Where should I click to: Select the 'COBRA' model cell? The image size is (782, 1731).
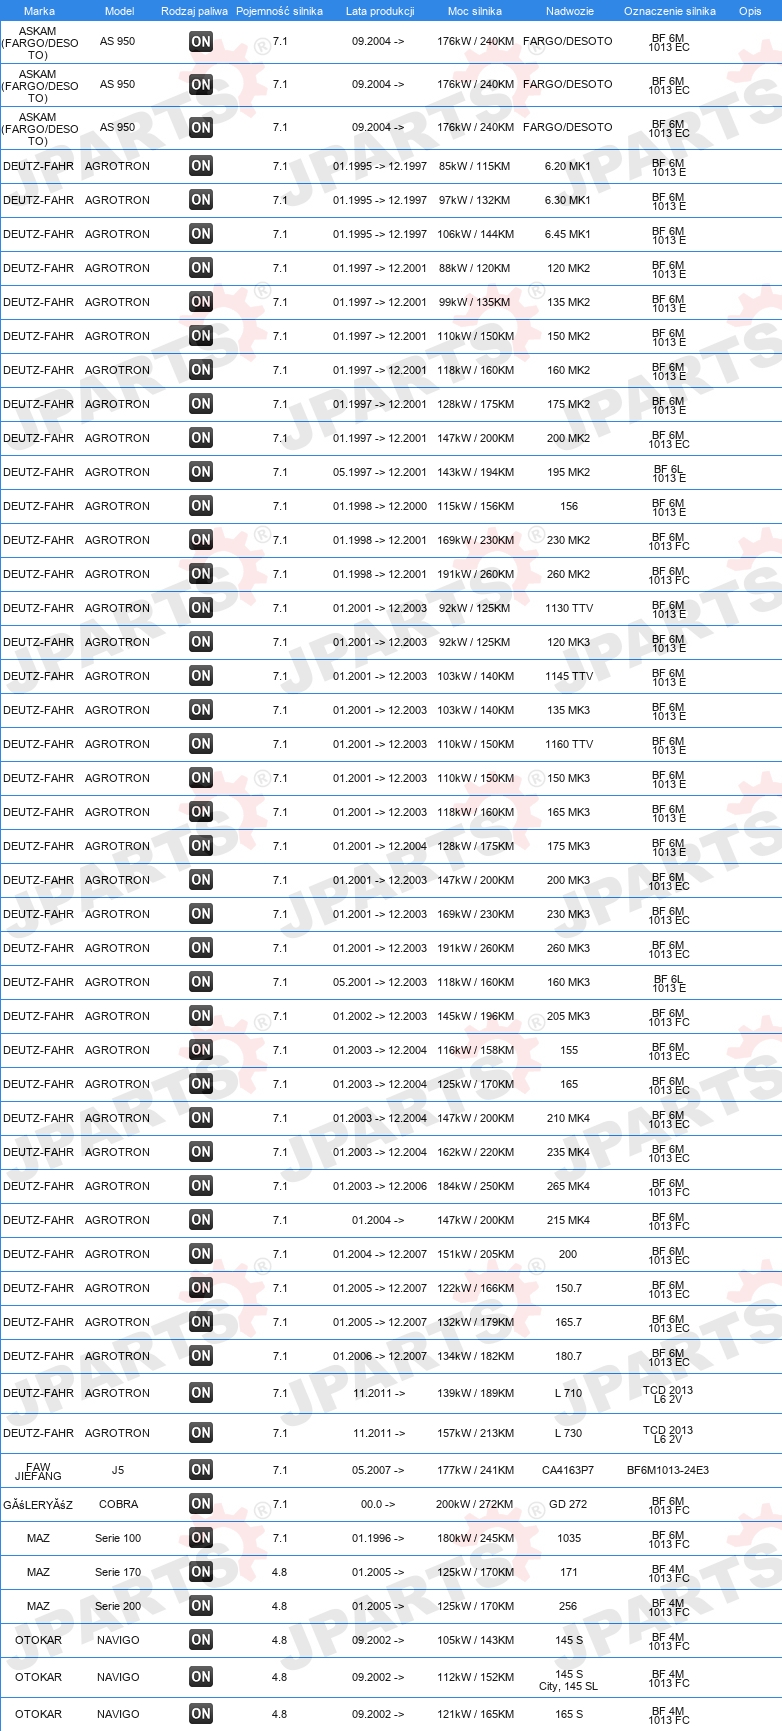pyautogui.click(x=118, y=1504)
